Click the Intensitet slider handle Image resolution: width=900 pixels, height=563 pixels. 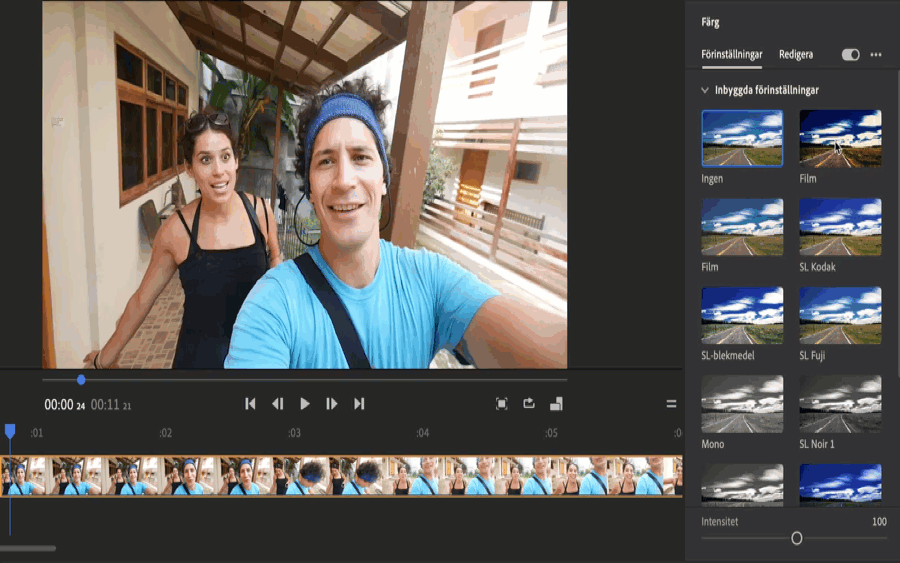coord(797,538)
